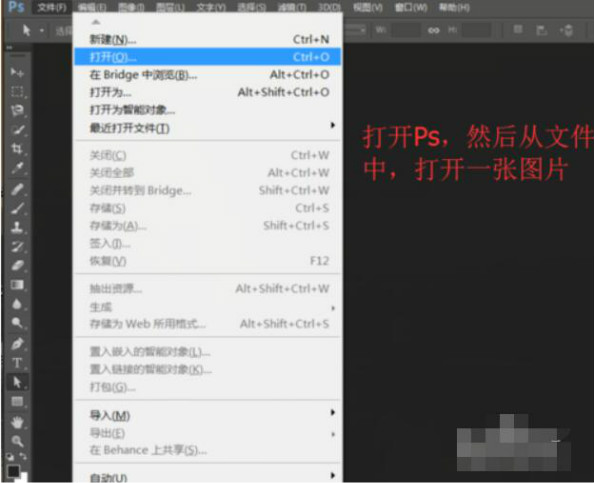The width and height of the screenshot is (594, 483).
Task: Select the Rectangle shape tool
Action: click(17, 402)
